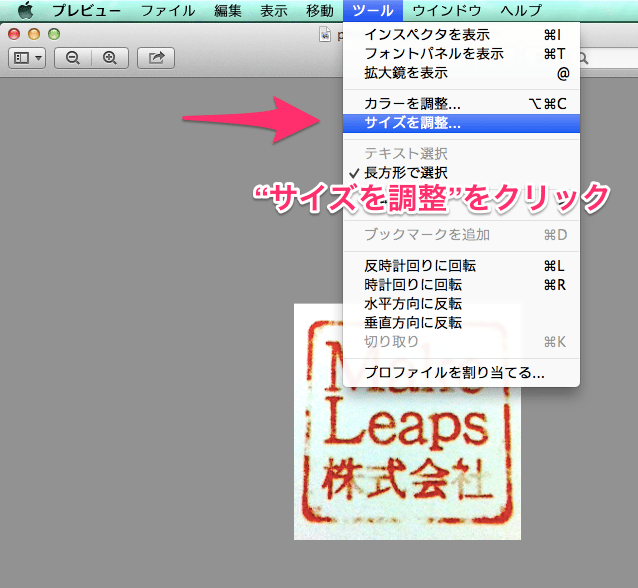Choose 水平方向に反転 from the menu
The width and height of the screenshot is (638, 588).
click(461, 304)
